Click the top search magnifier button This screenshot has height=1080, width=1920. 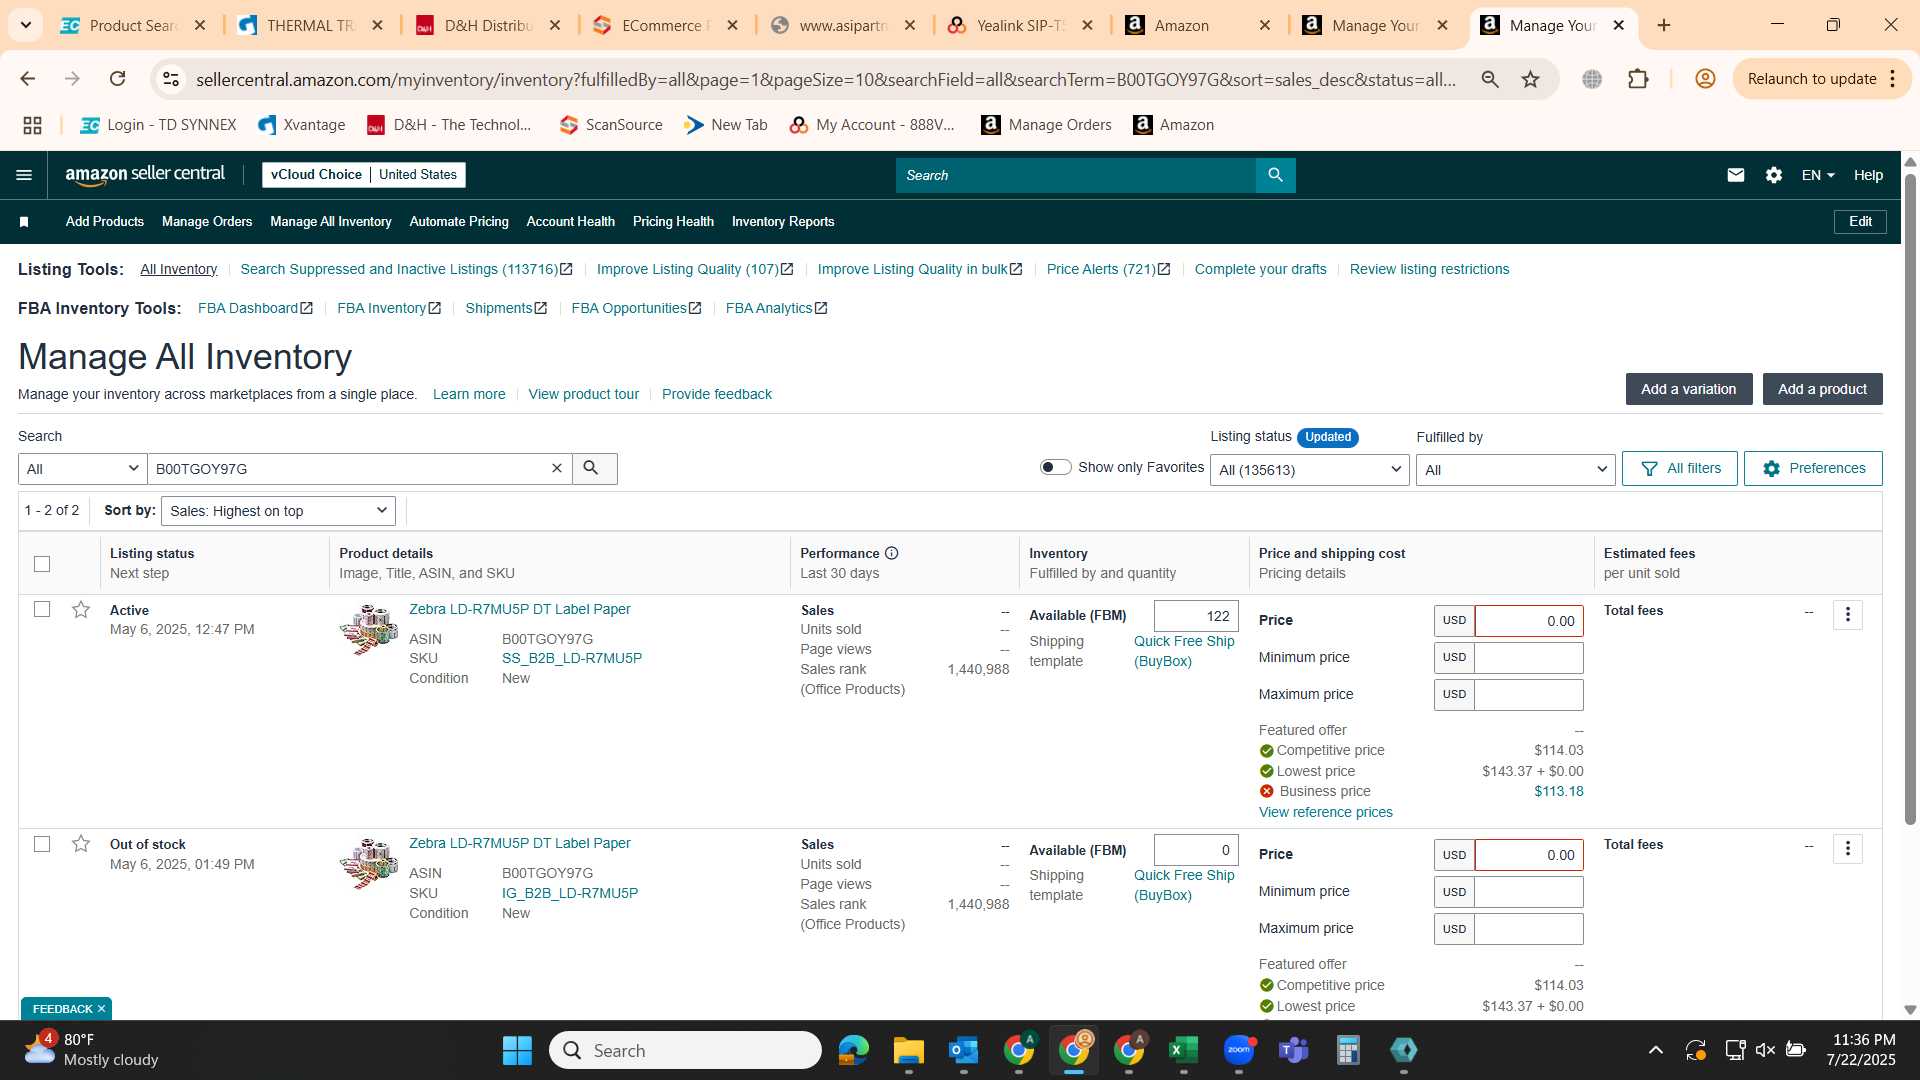pyautogui.click(x=1275, y=175)
